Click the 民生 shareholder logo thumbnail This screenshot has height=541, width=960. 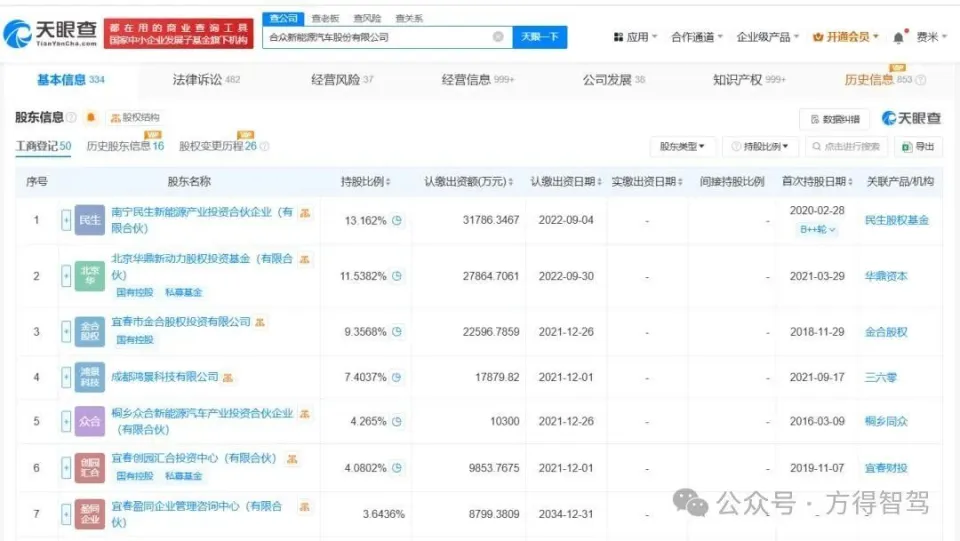point(89,220)
